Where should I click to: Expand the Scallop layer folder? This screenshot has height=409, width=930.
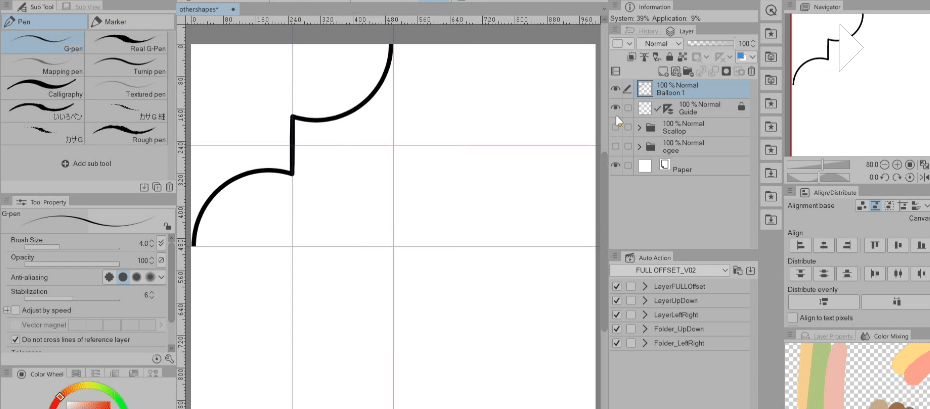coord(639,127)
